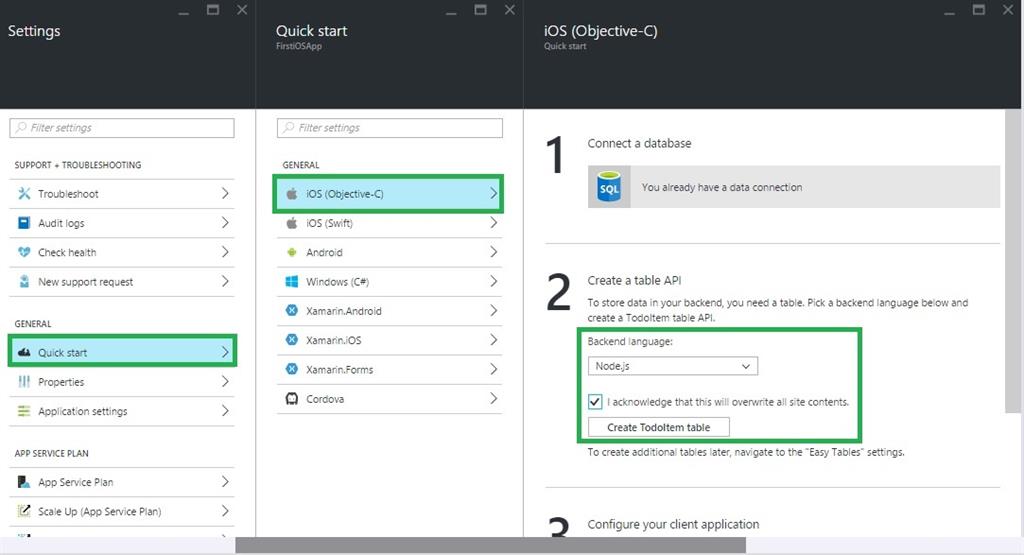The height and width of the screenshot is (555, 1024).
Task: Click the SQL database icon
Action: [609, 188]
